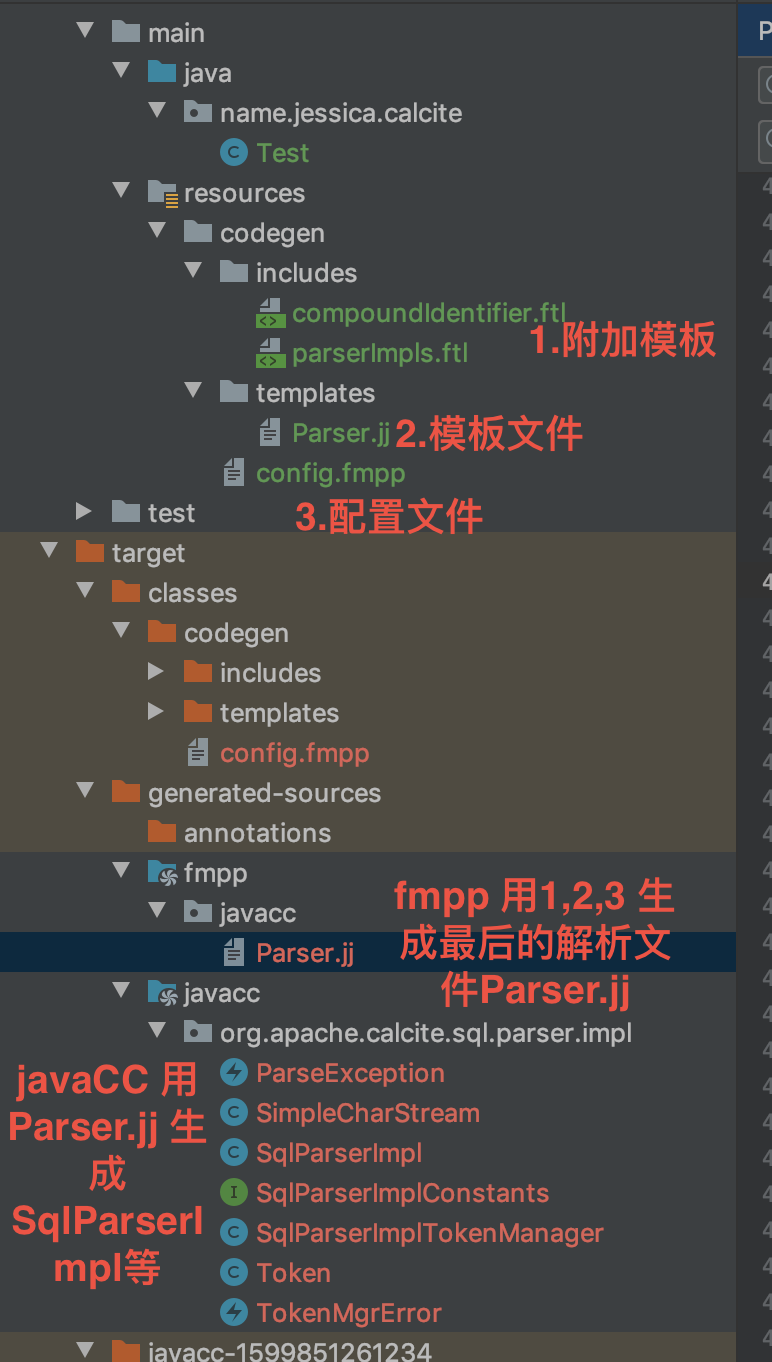Collapse the main folder
This screenshot has height=1362, width=772.
pos(85,31)
